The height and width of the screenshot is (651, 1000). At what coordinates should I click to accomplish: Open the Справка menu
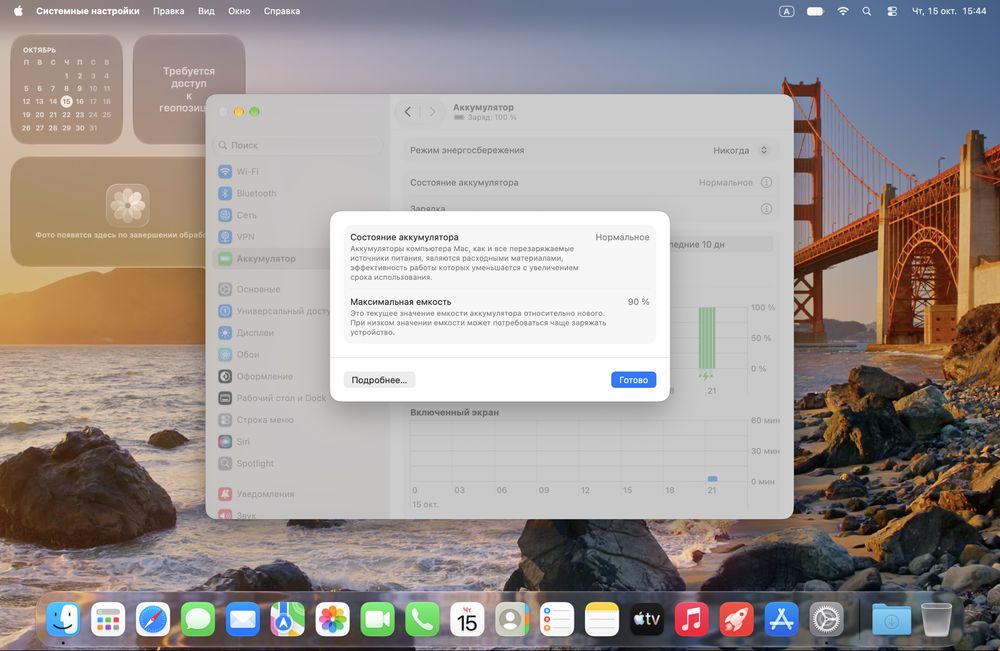point(282,11)
